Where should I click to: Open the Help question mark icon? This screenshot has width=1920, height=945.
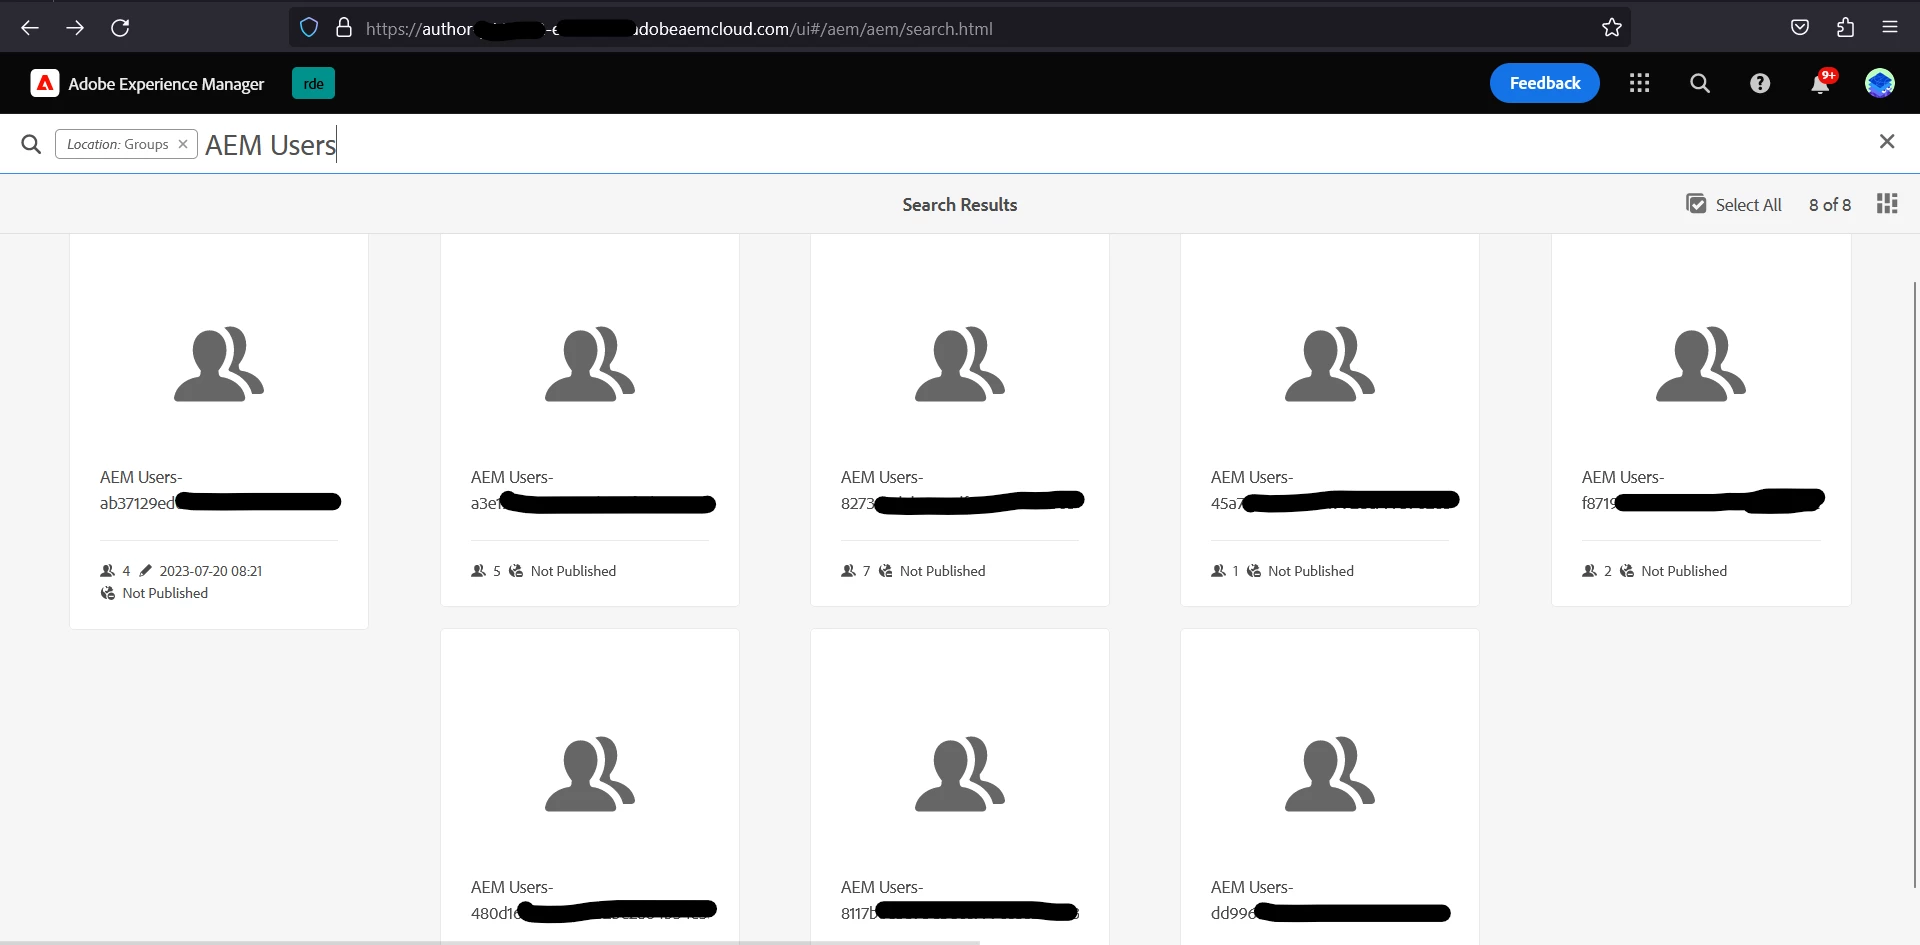[x=1760, y=83]
